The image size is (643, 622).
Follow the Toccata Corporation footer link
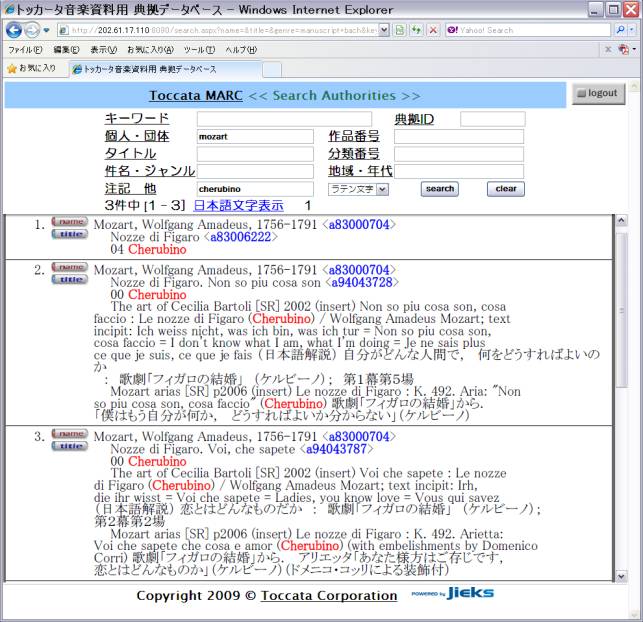[329, 595]
